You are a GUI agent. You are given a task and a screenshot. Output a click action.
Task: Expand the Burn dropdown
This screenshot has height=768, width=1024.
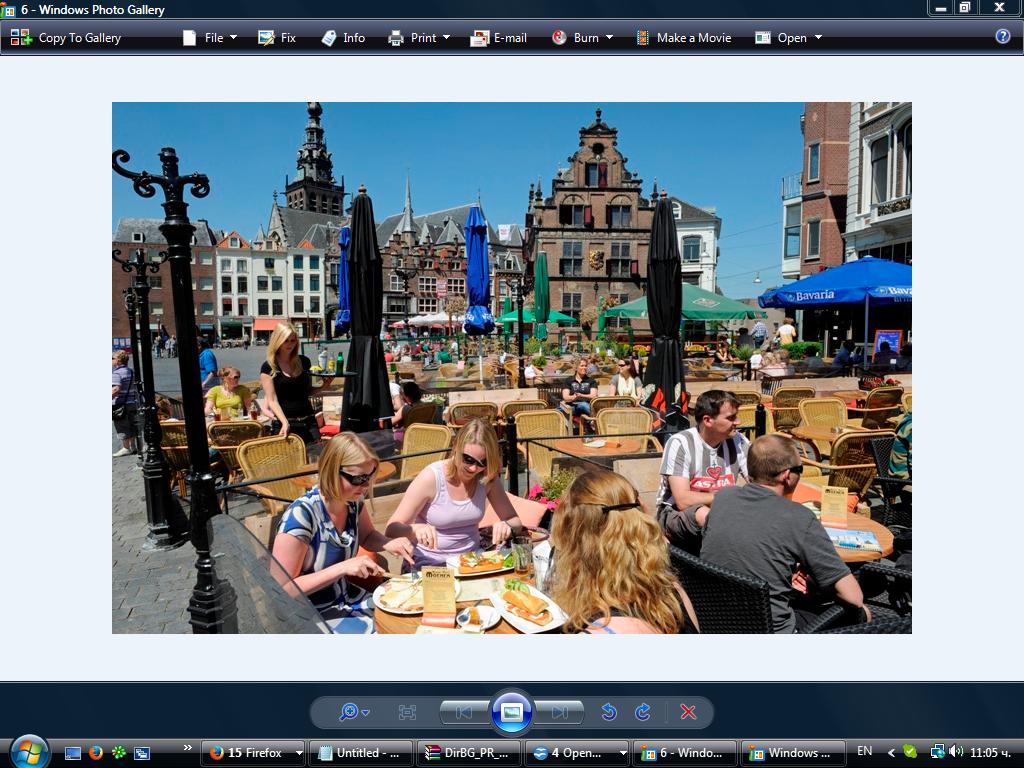point(582,38)
